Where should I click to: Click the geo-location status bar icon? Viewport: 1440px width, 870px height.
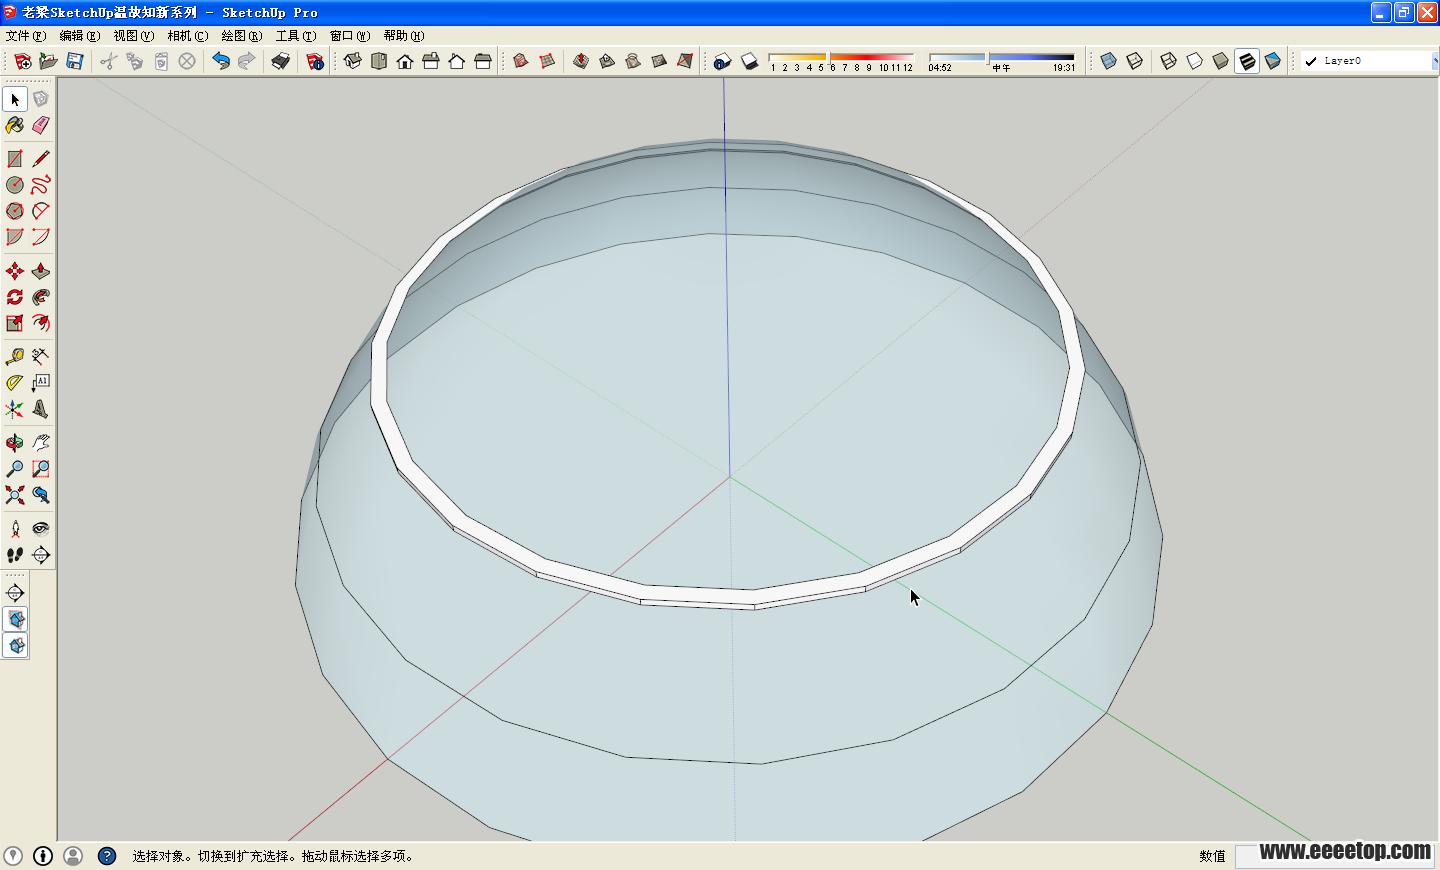[13, 856]
